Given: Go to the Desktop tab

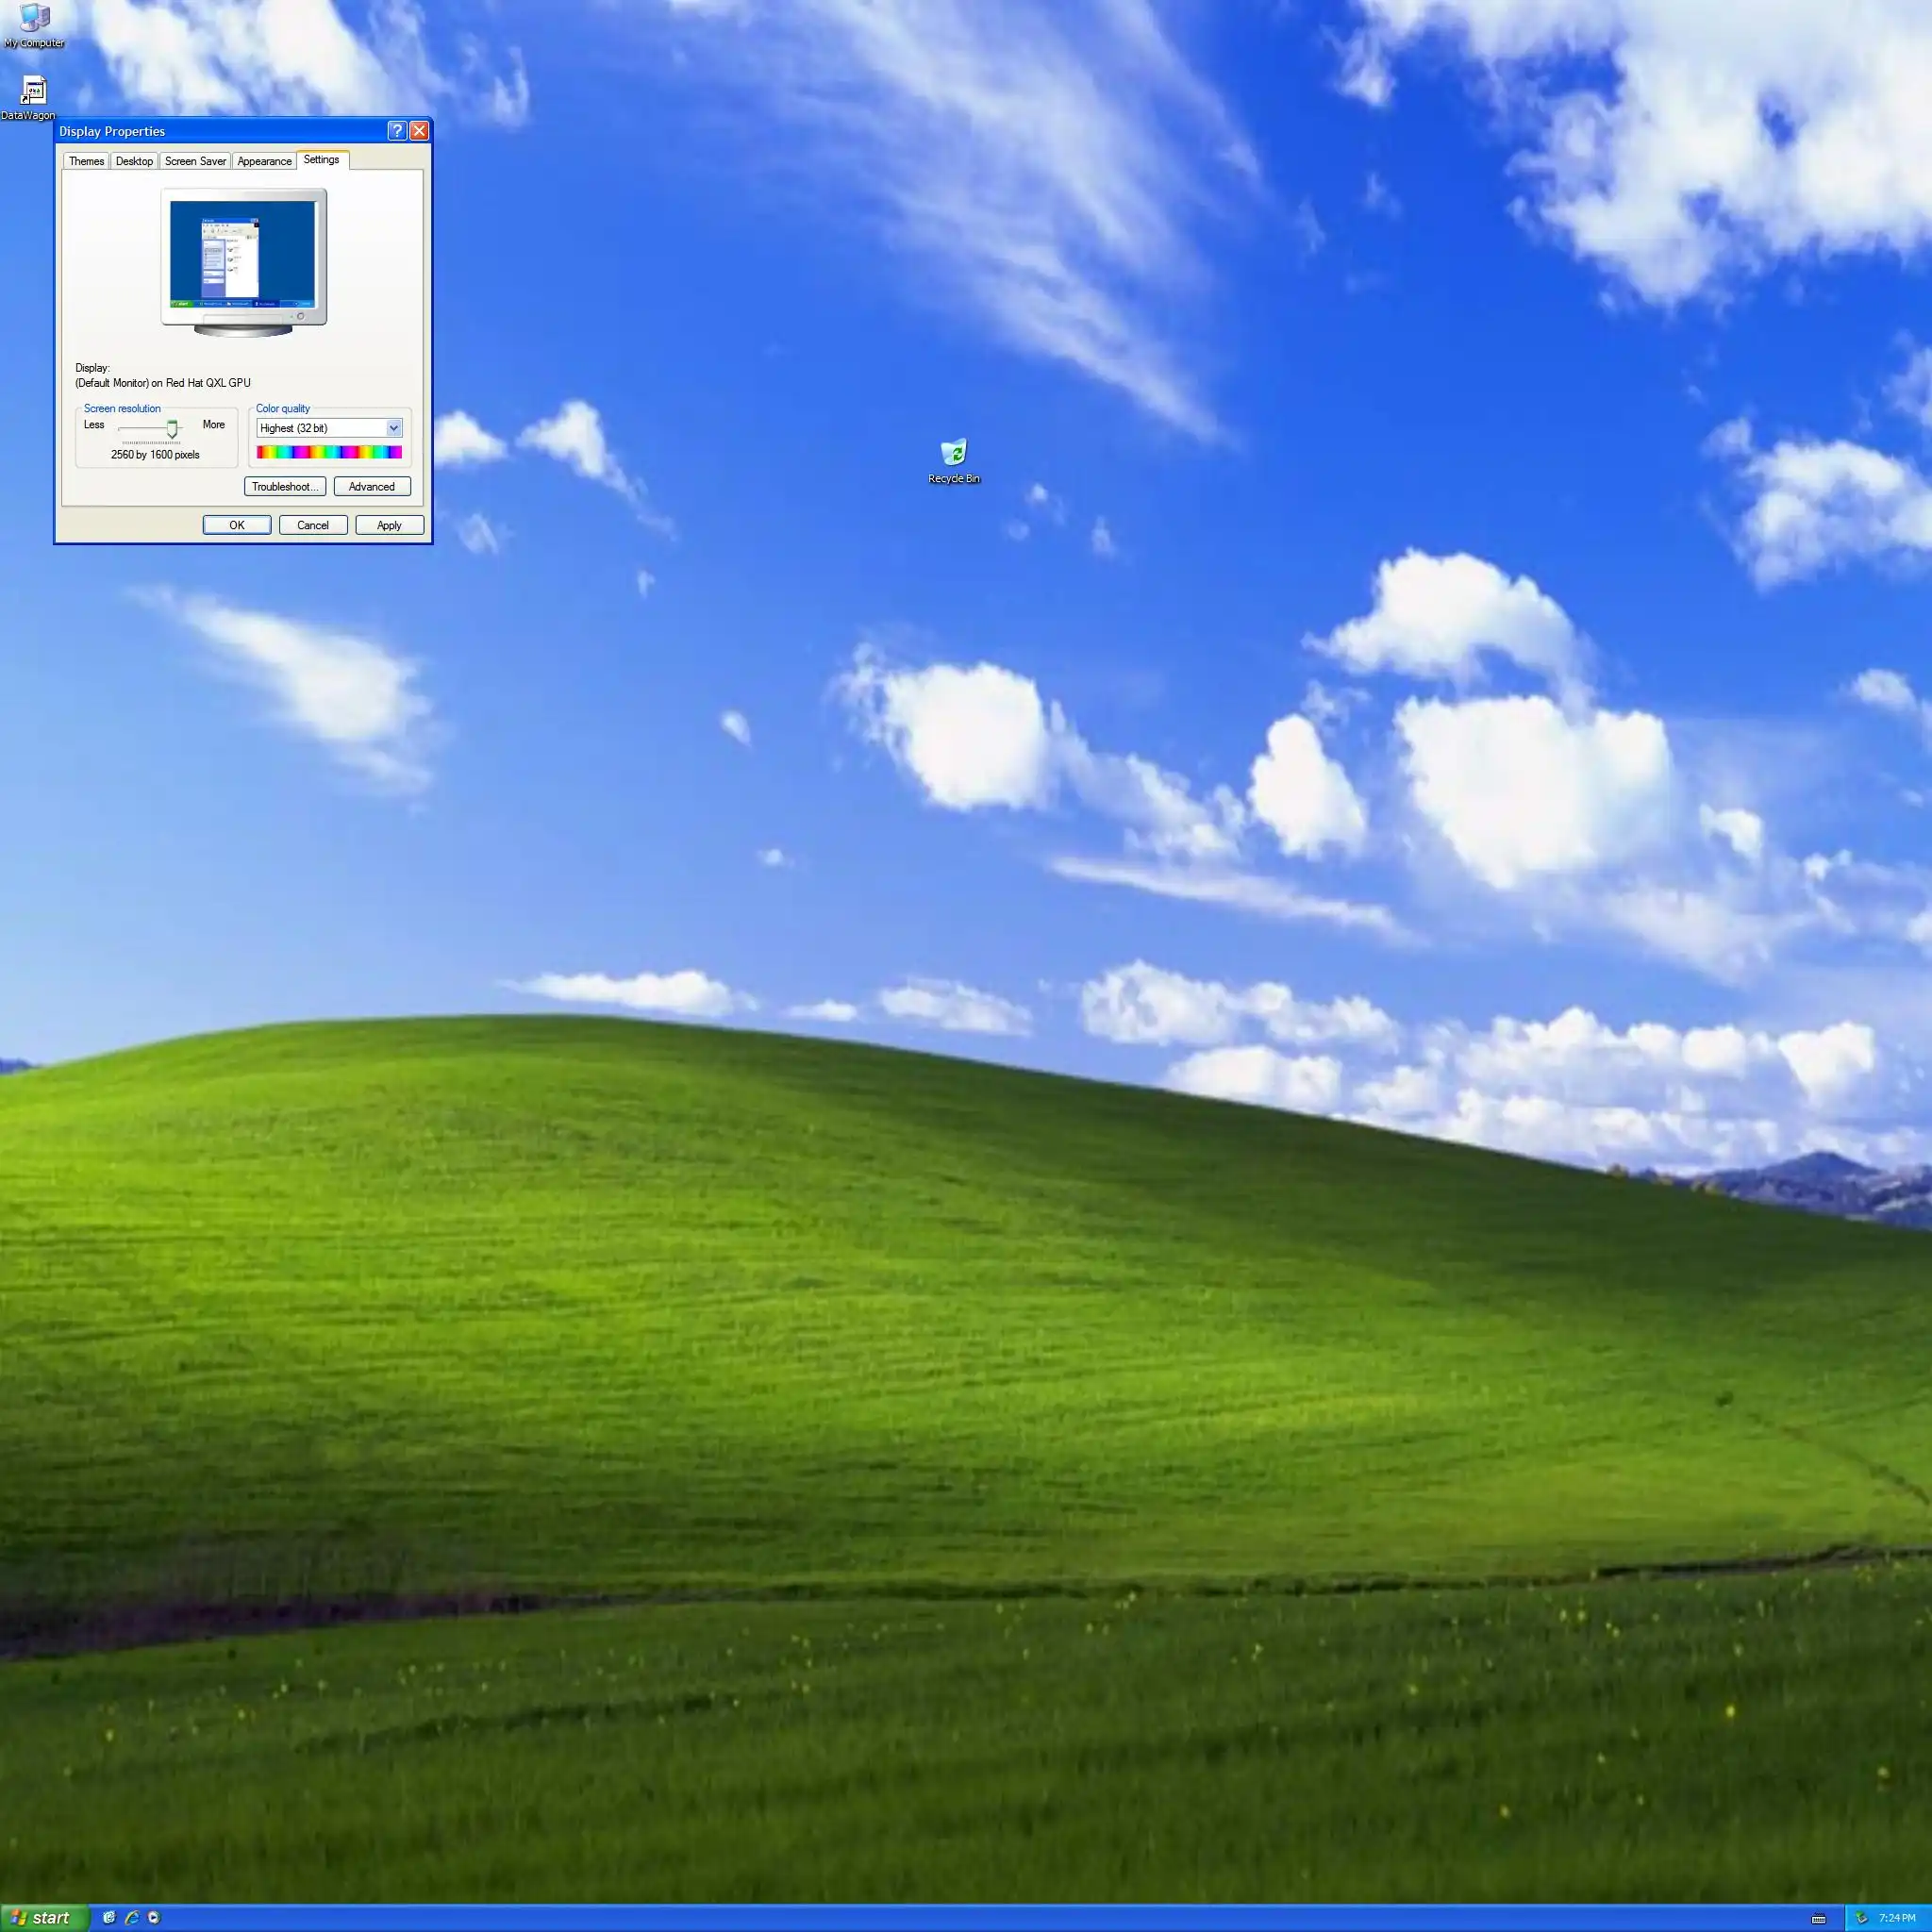Looking at the screenshot, I should click(x=134, y=161).
